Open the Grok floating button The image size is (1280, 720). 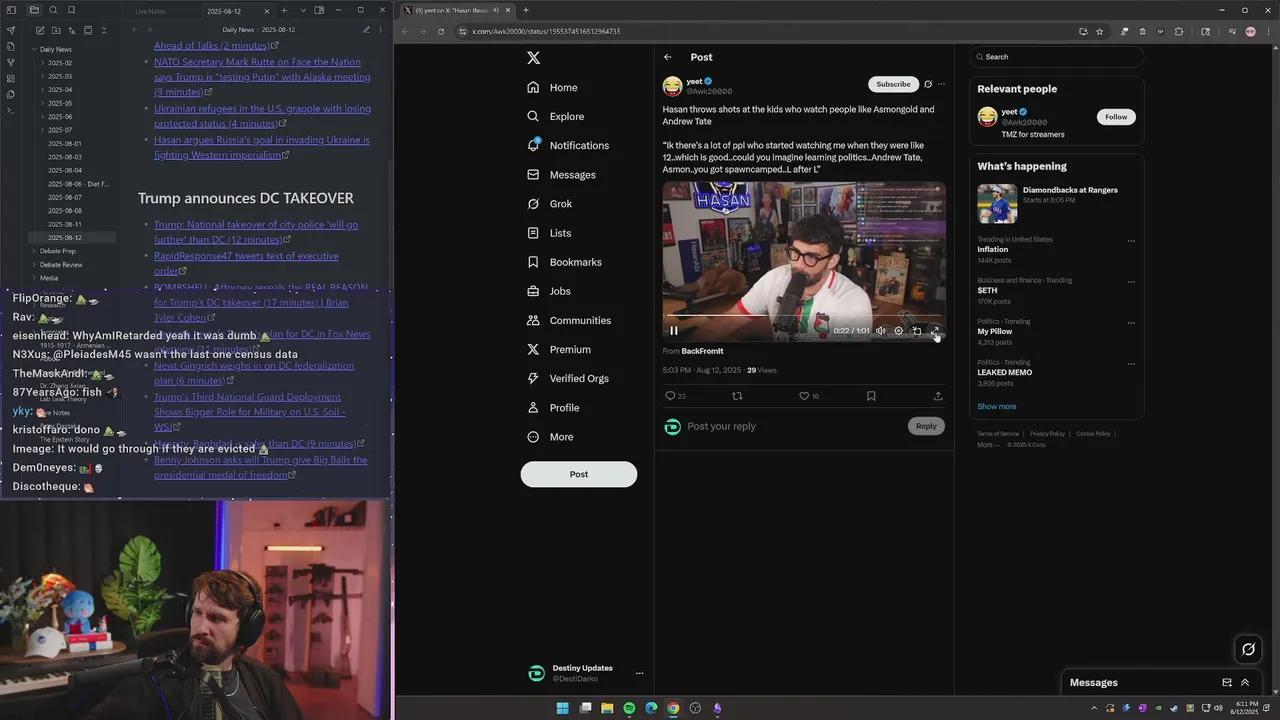click(x=1248, y=650)
